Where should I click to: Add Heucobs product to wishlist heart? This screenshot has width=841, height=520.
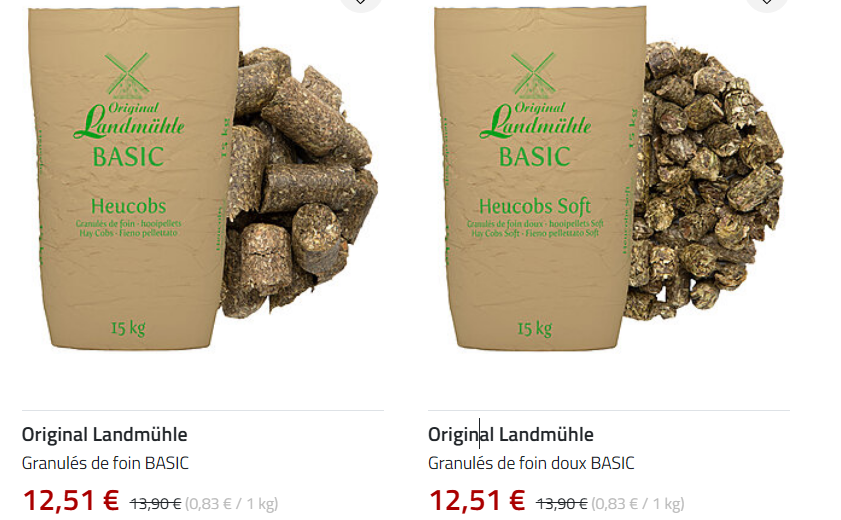[360, 2]
